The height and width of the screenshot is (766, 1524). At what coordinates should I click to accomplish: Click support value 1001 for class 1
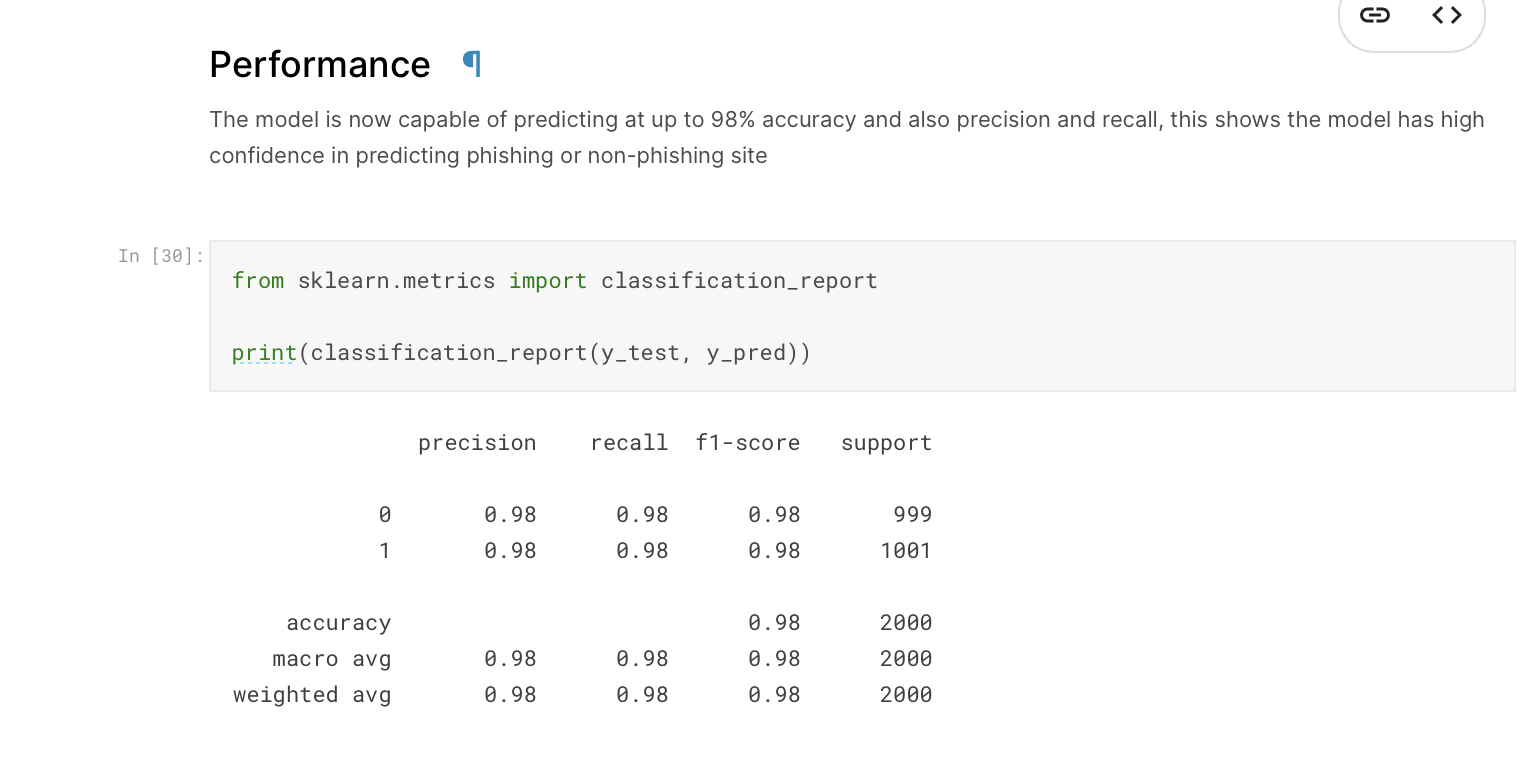[906, 551]
